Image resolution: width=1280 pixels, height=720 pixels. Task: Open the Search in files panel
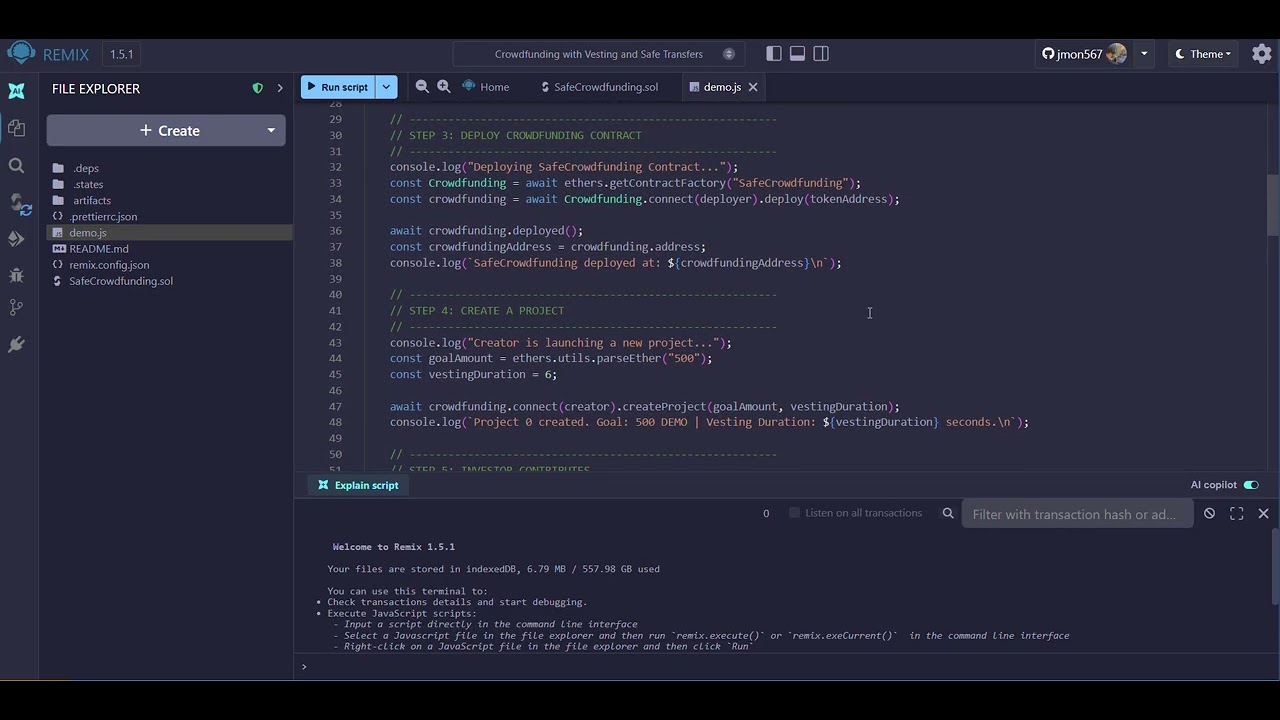16,166
